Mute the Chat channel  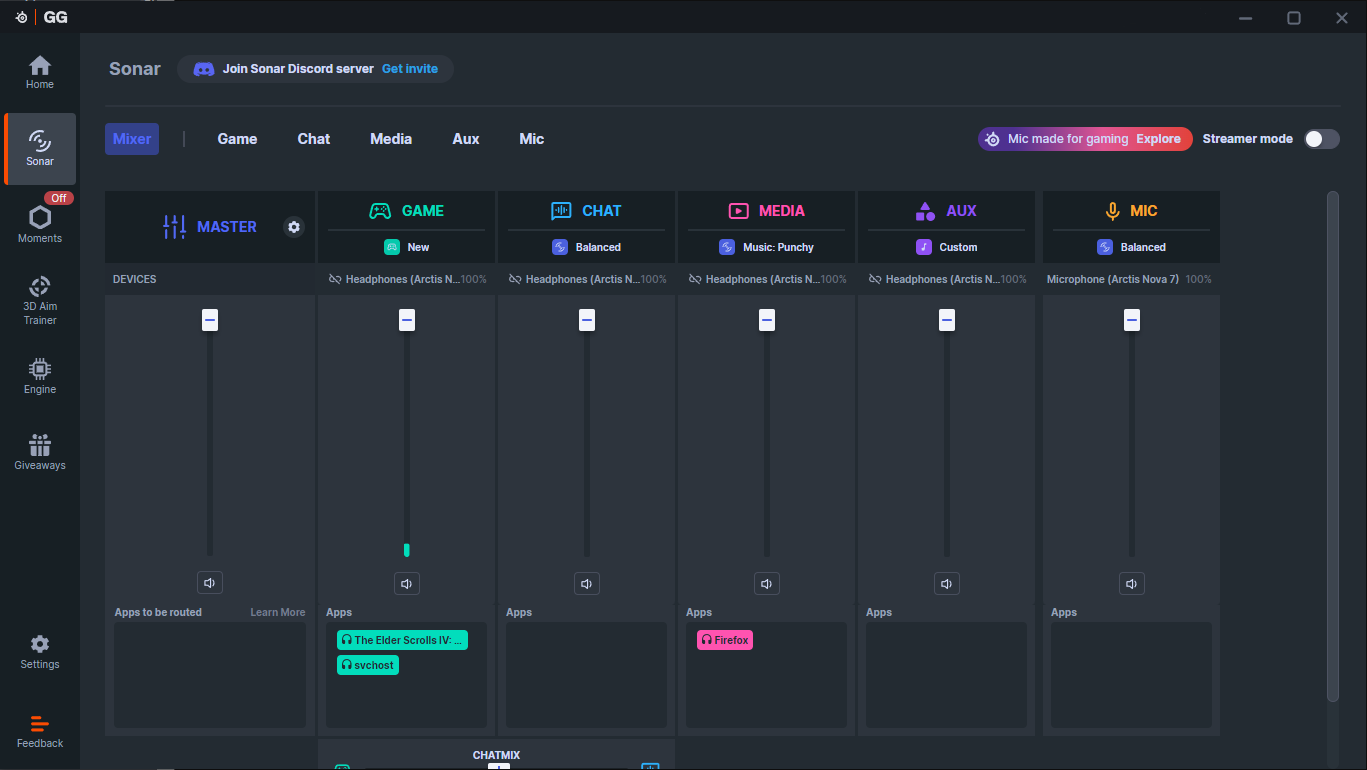[587, 583]
